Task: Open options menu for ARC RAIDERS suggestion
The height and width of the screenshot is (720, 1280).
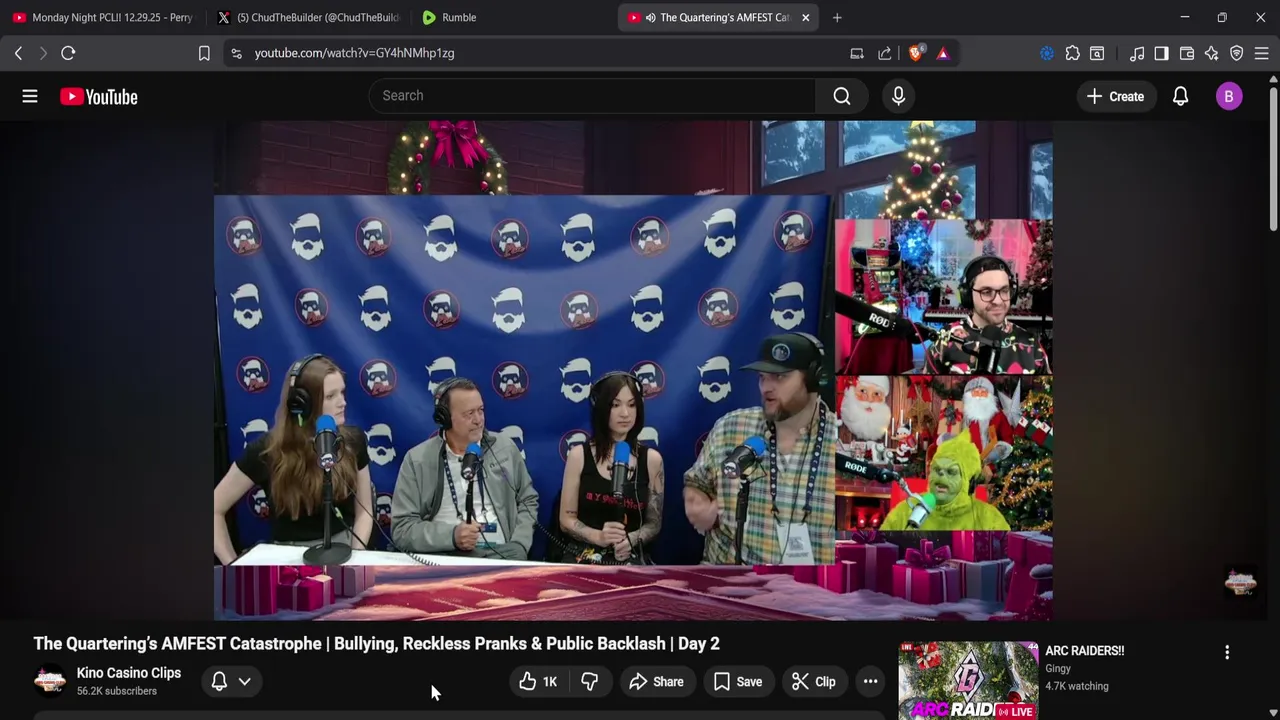Action: pyautogui.click(x=1227, y=653)
